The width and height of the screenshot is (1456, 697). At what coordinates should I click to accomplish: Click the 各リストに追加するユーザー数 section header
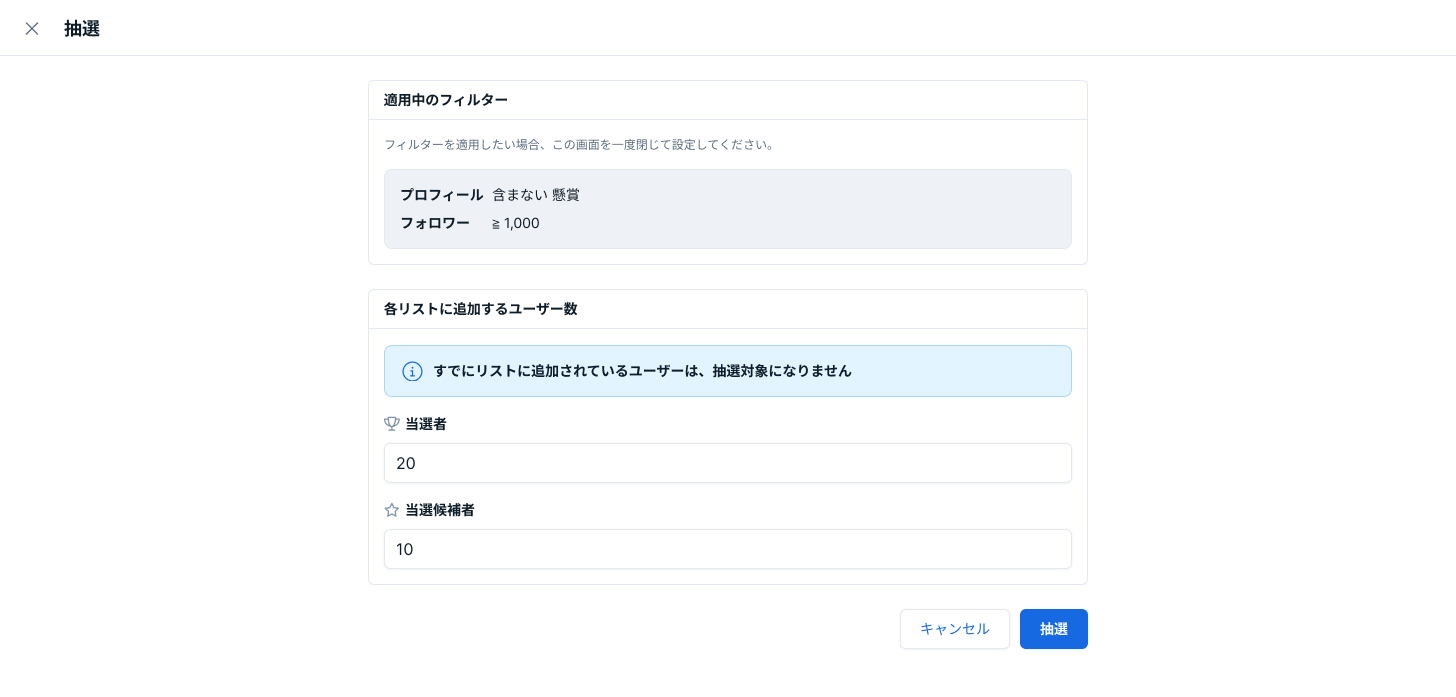point(481,309)
